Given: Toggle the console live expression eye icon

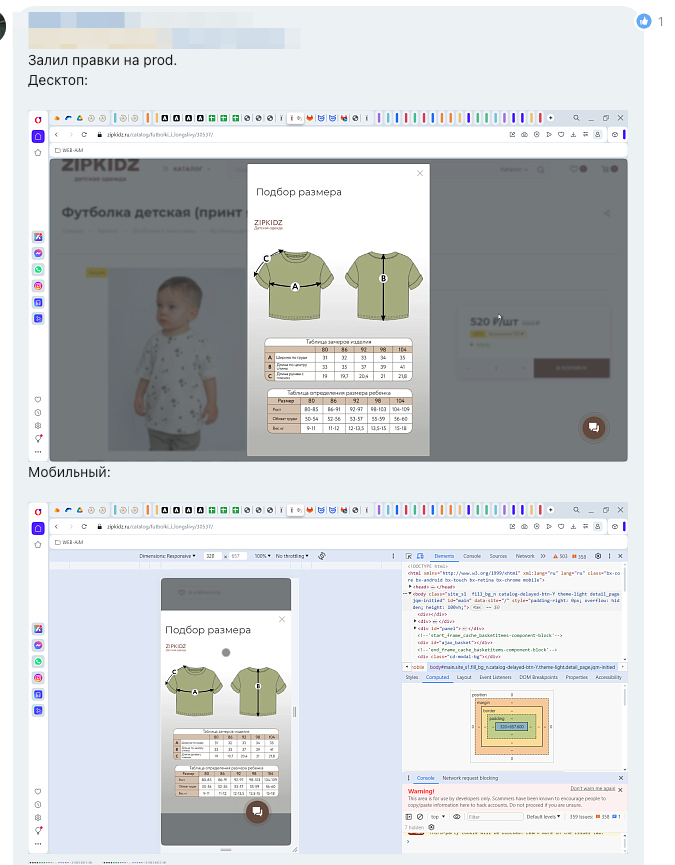Looking at the screenshot, I should tap(457, 817).
